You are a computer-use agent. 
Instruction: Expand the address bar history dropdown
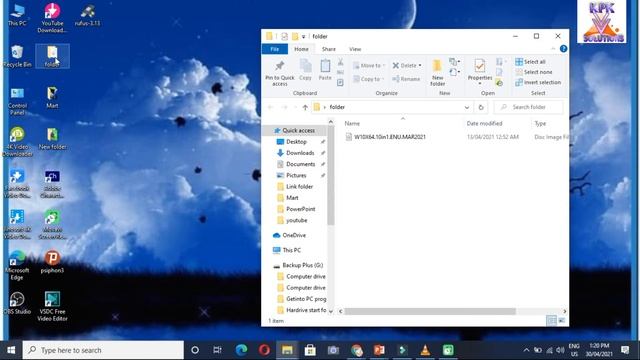point(467,107)
